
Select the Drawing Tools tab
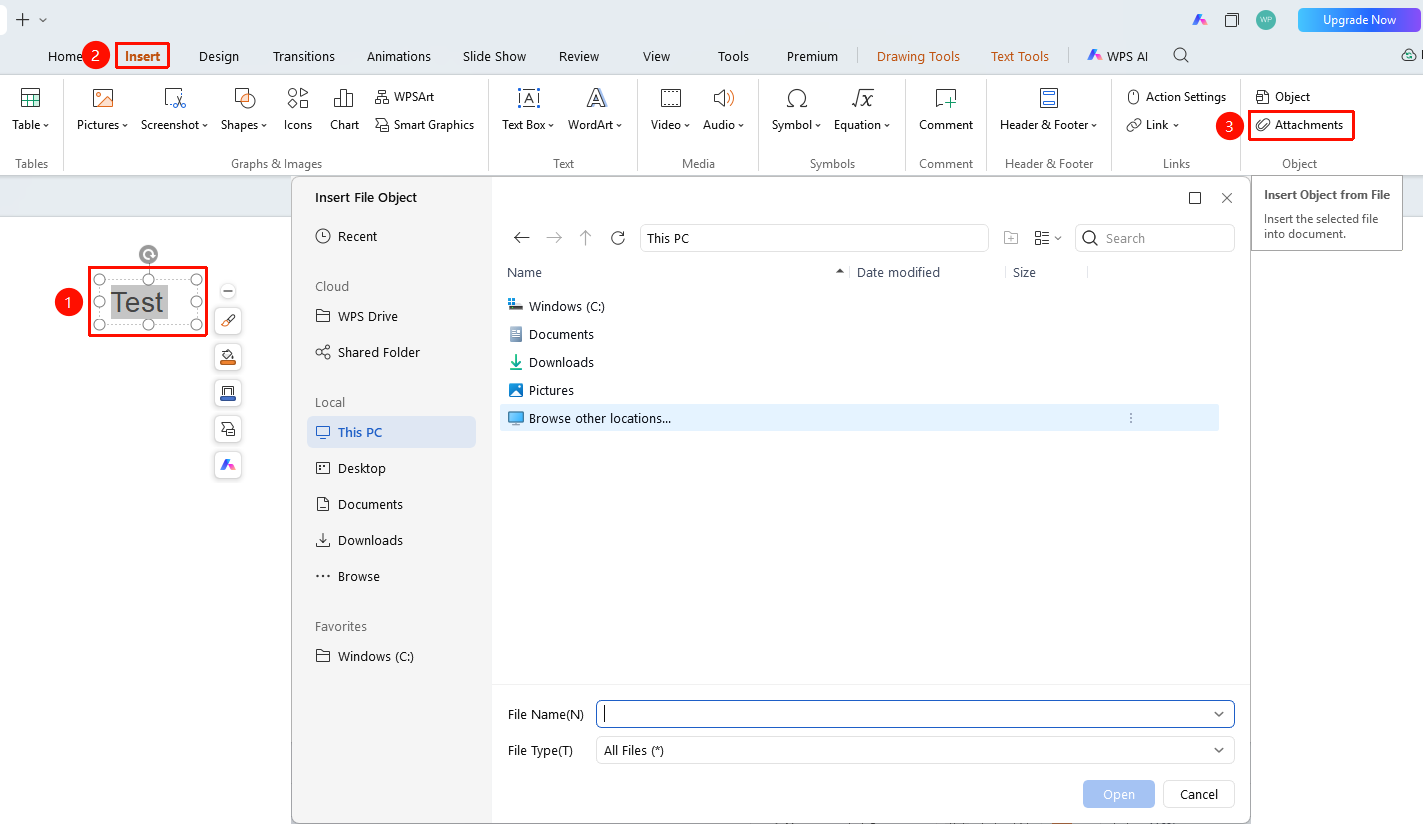(918, 56)
